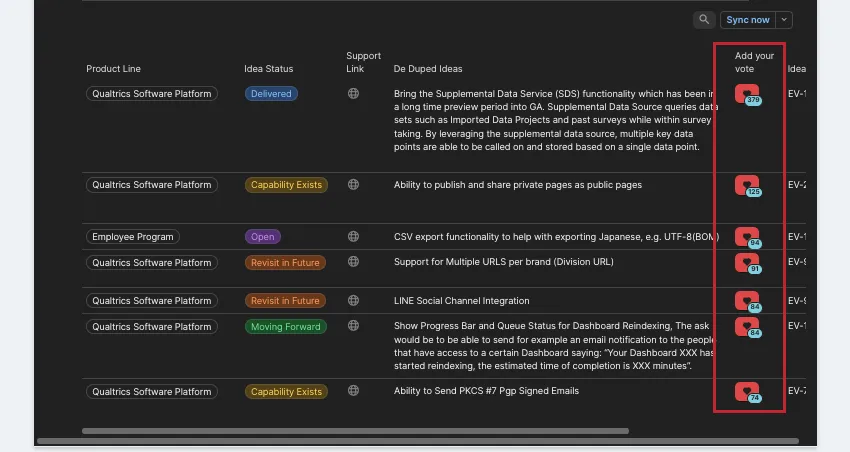Screen dimensions: 850x452
Task: Toggle heart vote on CSV export idea
Action: pos(746,236)
